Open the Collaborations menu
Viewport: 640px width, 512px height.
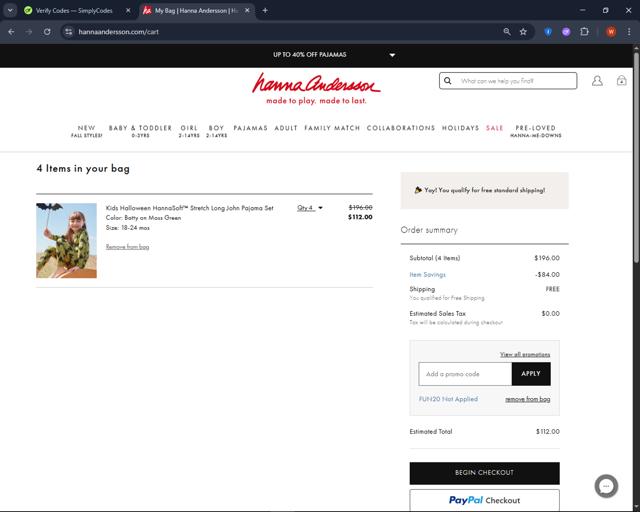click(401, 128)
